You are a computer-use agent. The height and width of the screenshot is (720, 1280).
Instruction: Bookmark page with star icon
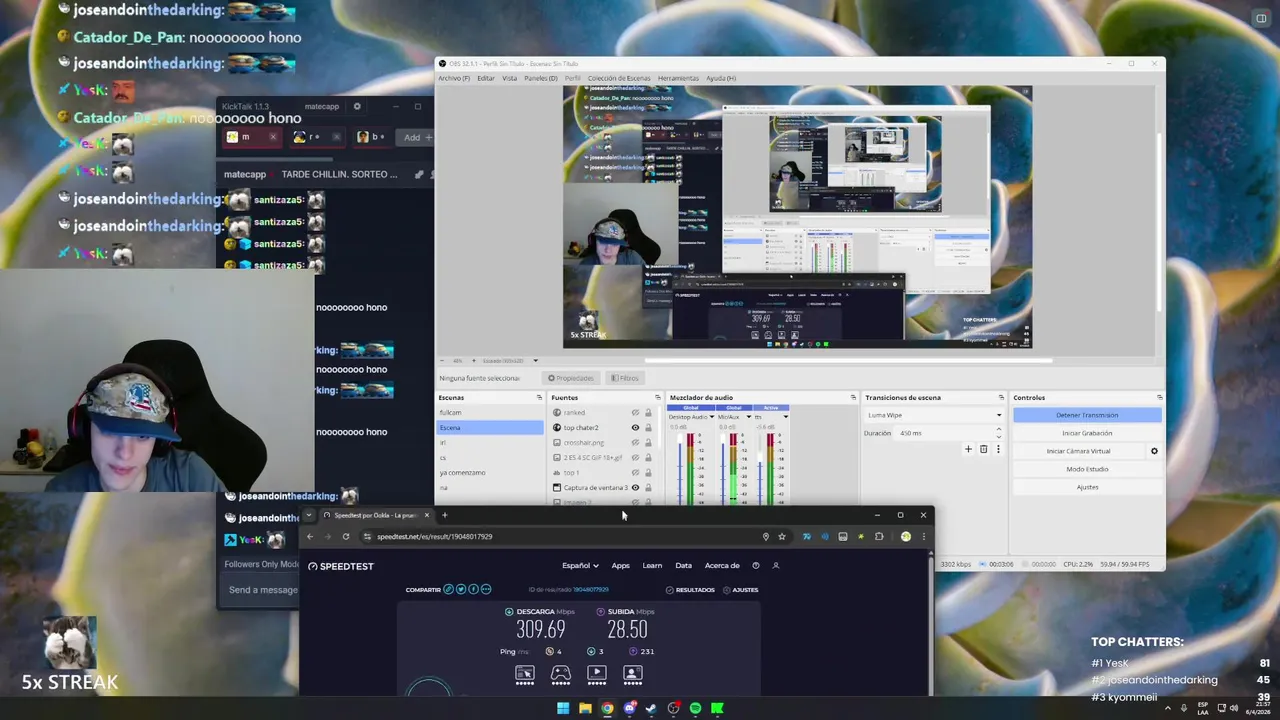click(x=782, y=537)
